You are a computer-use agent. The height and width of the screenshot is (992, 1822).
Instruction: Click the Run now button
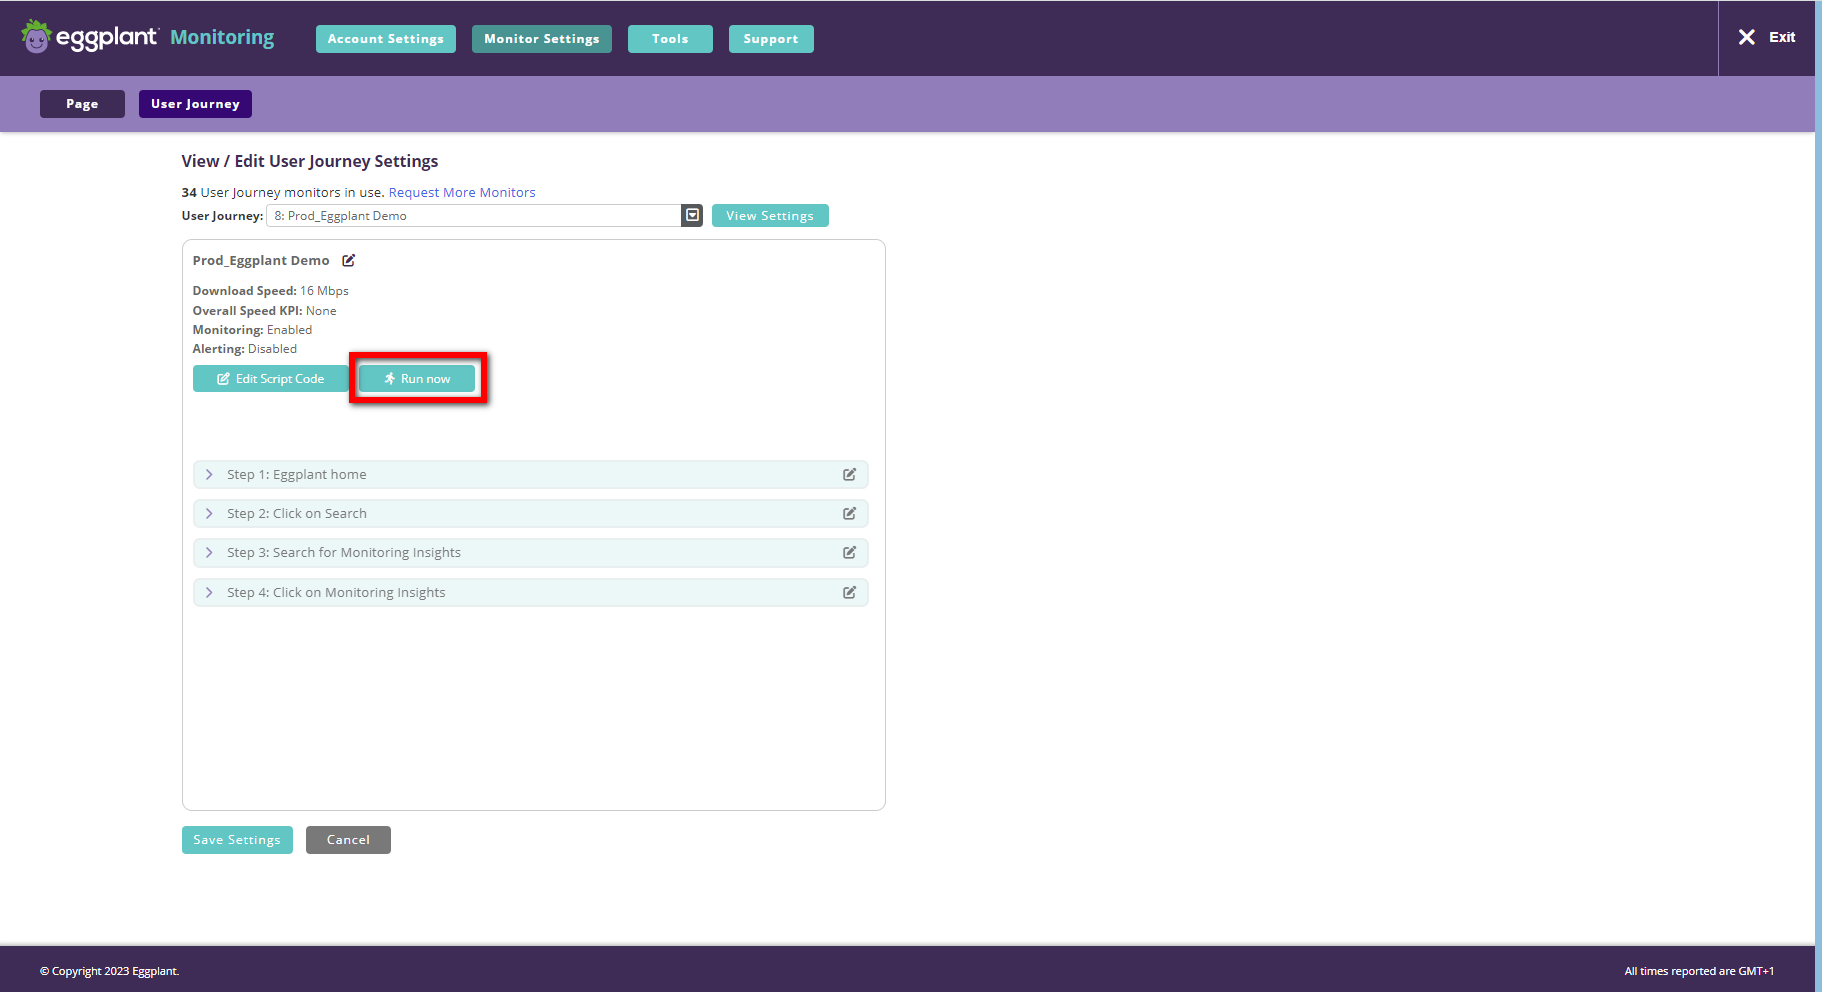pos(417,379)
